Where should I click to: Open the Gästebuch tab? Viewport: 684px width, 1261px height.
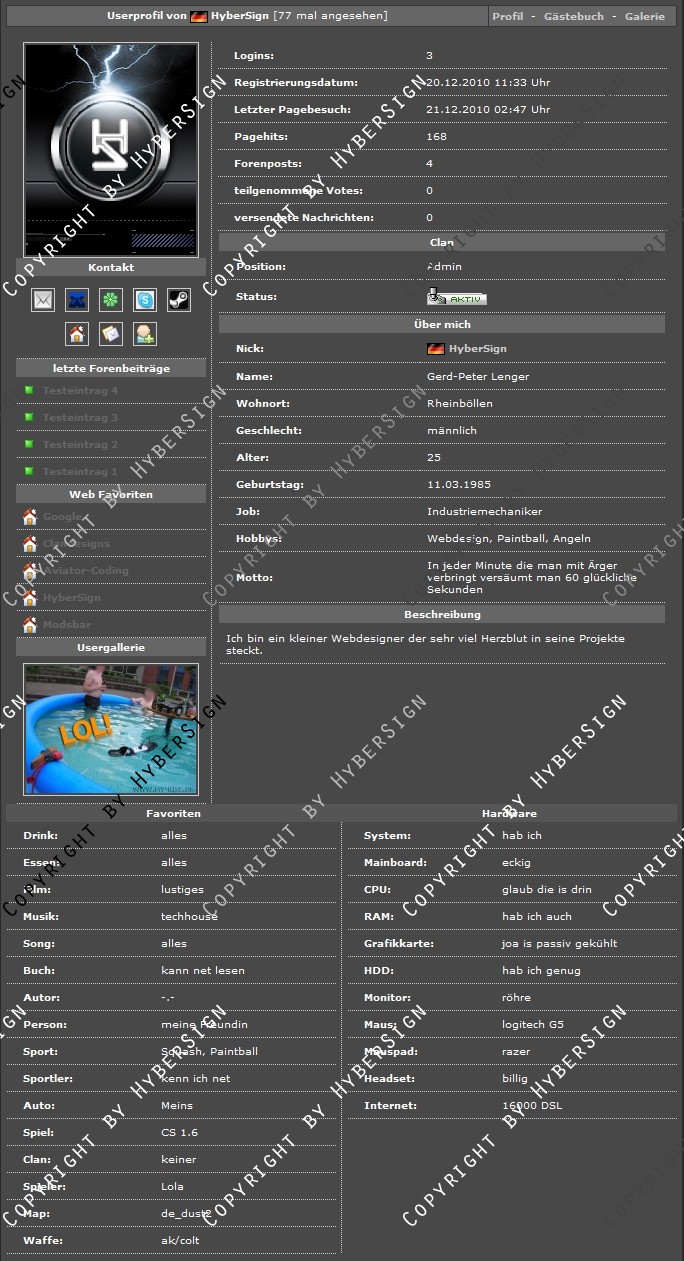coord(573,17)
